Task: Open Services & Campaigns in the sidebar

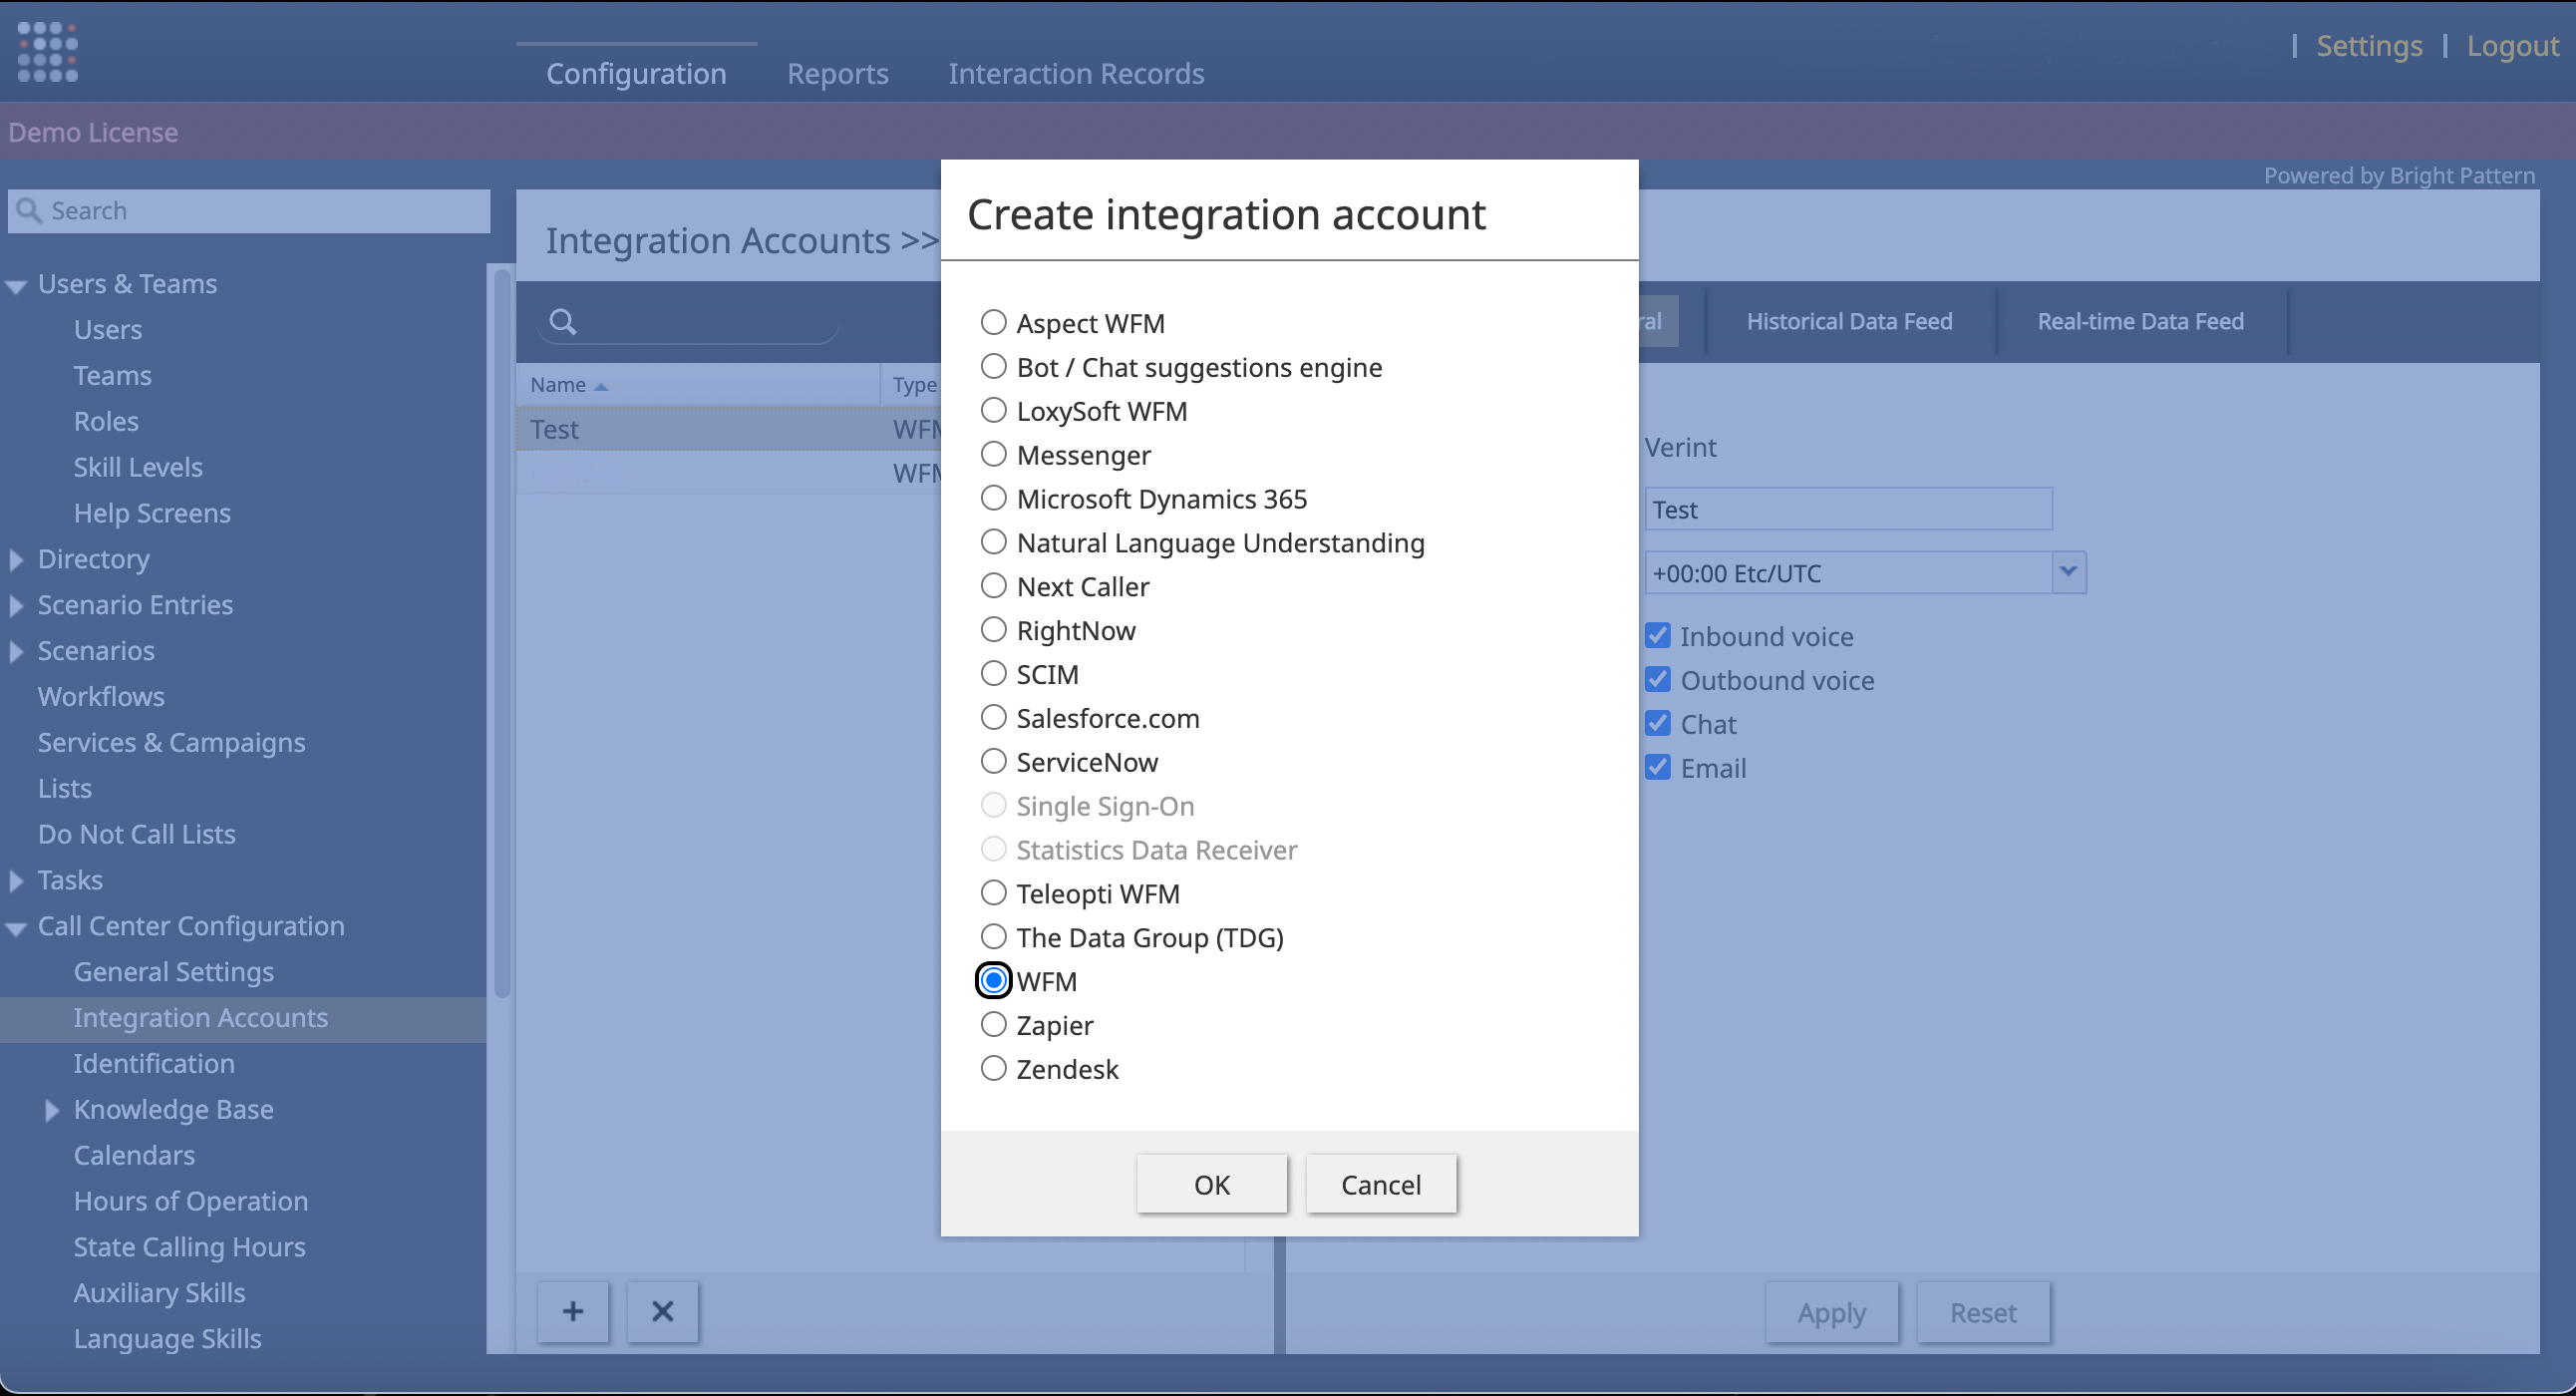Action: 172,743
